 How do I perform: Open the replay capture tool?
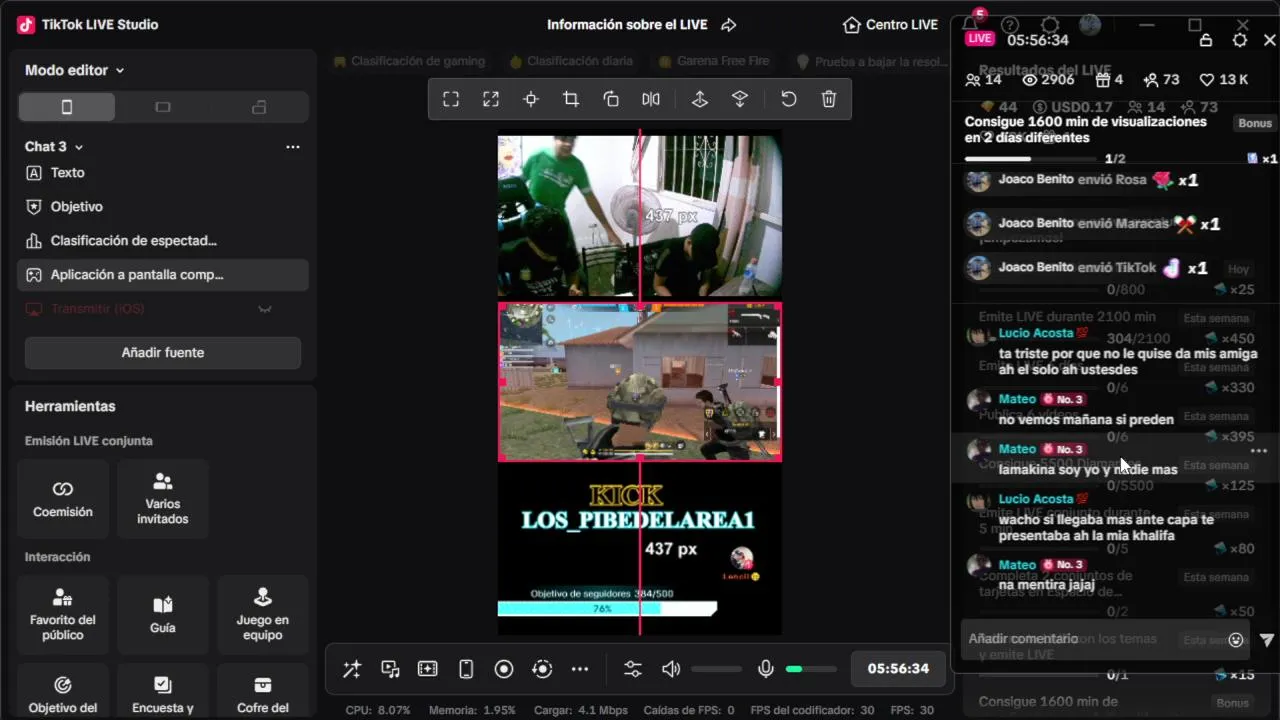(x=542, y=669)
